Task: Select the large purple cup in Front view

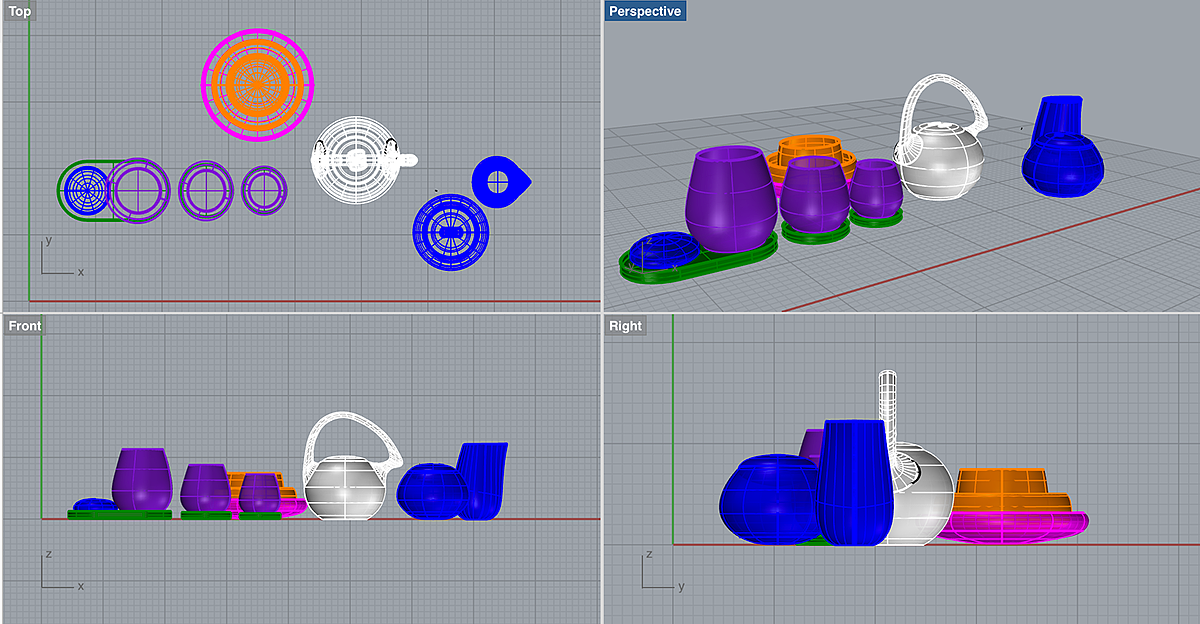Action: click(141, 480)
